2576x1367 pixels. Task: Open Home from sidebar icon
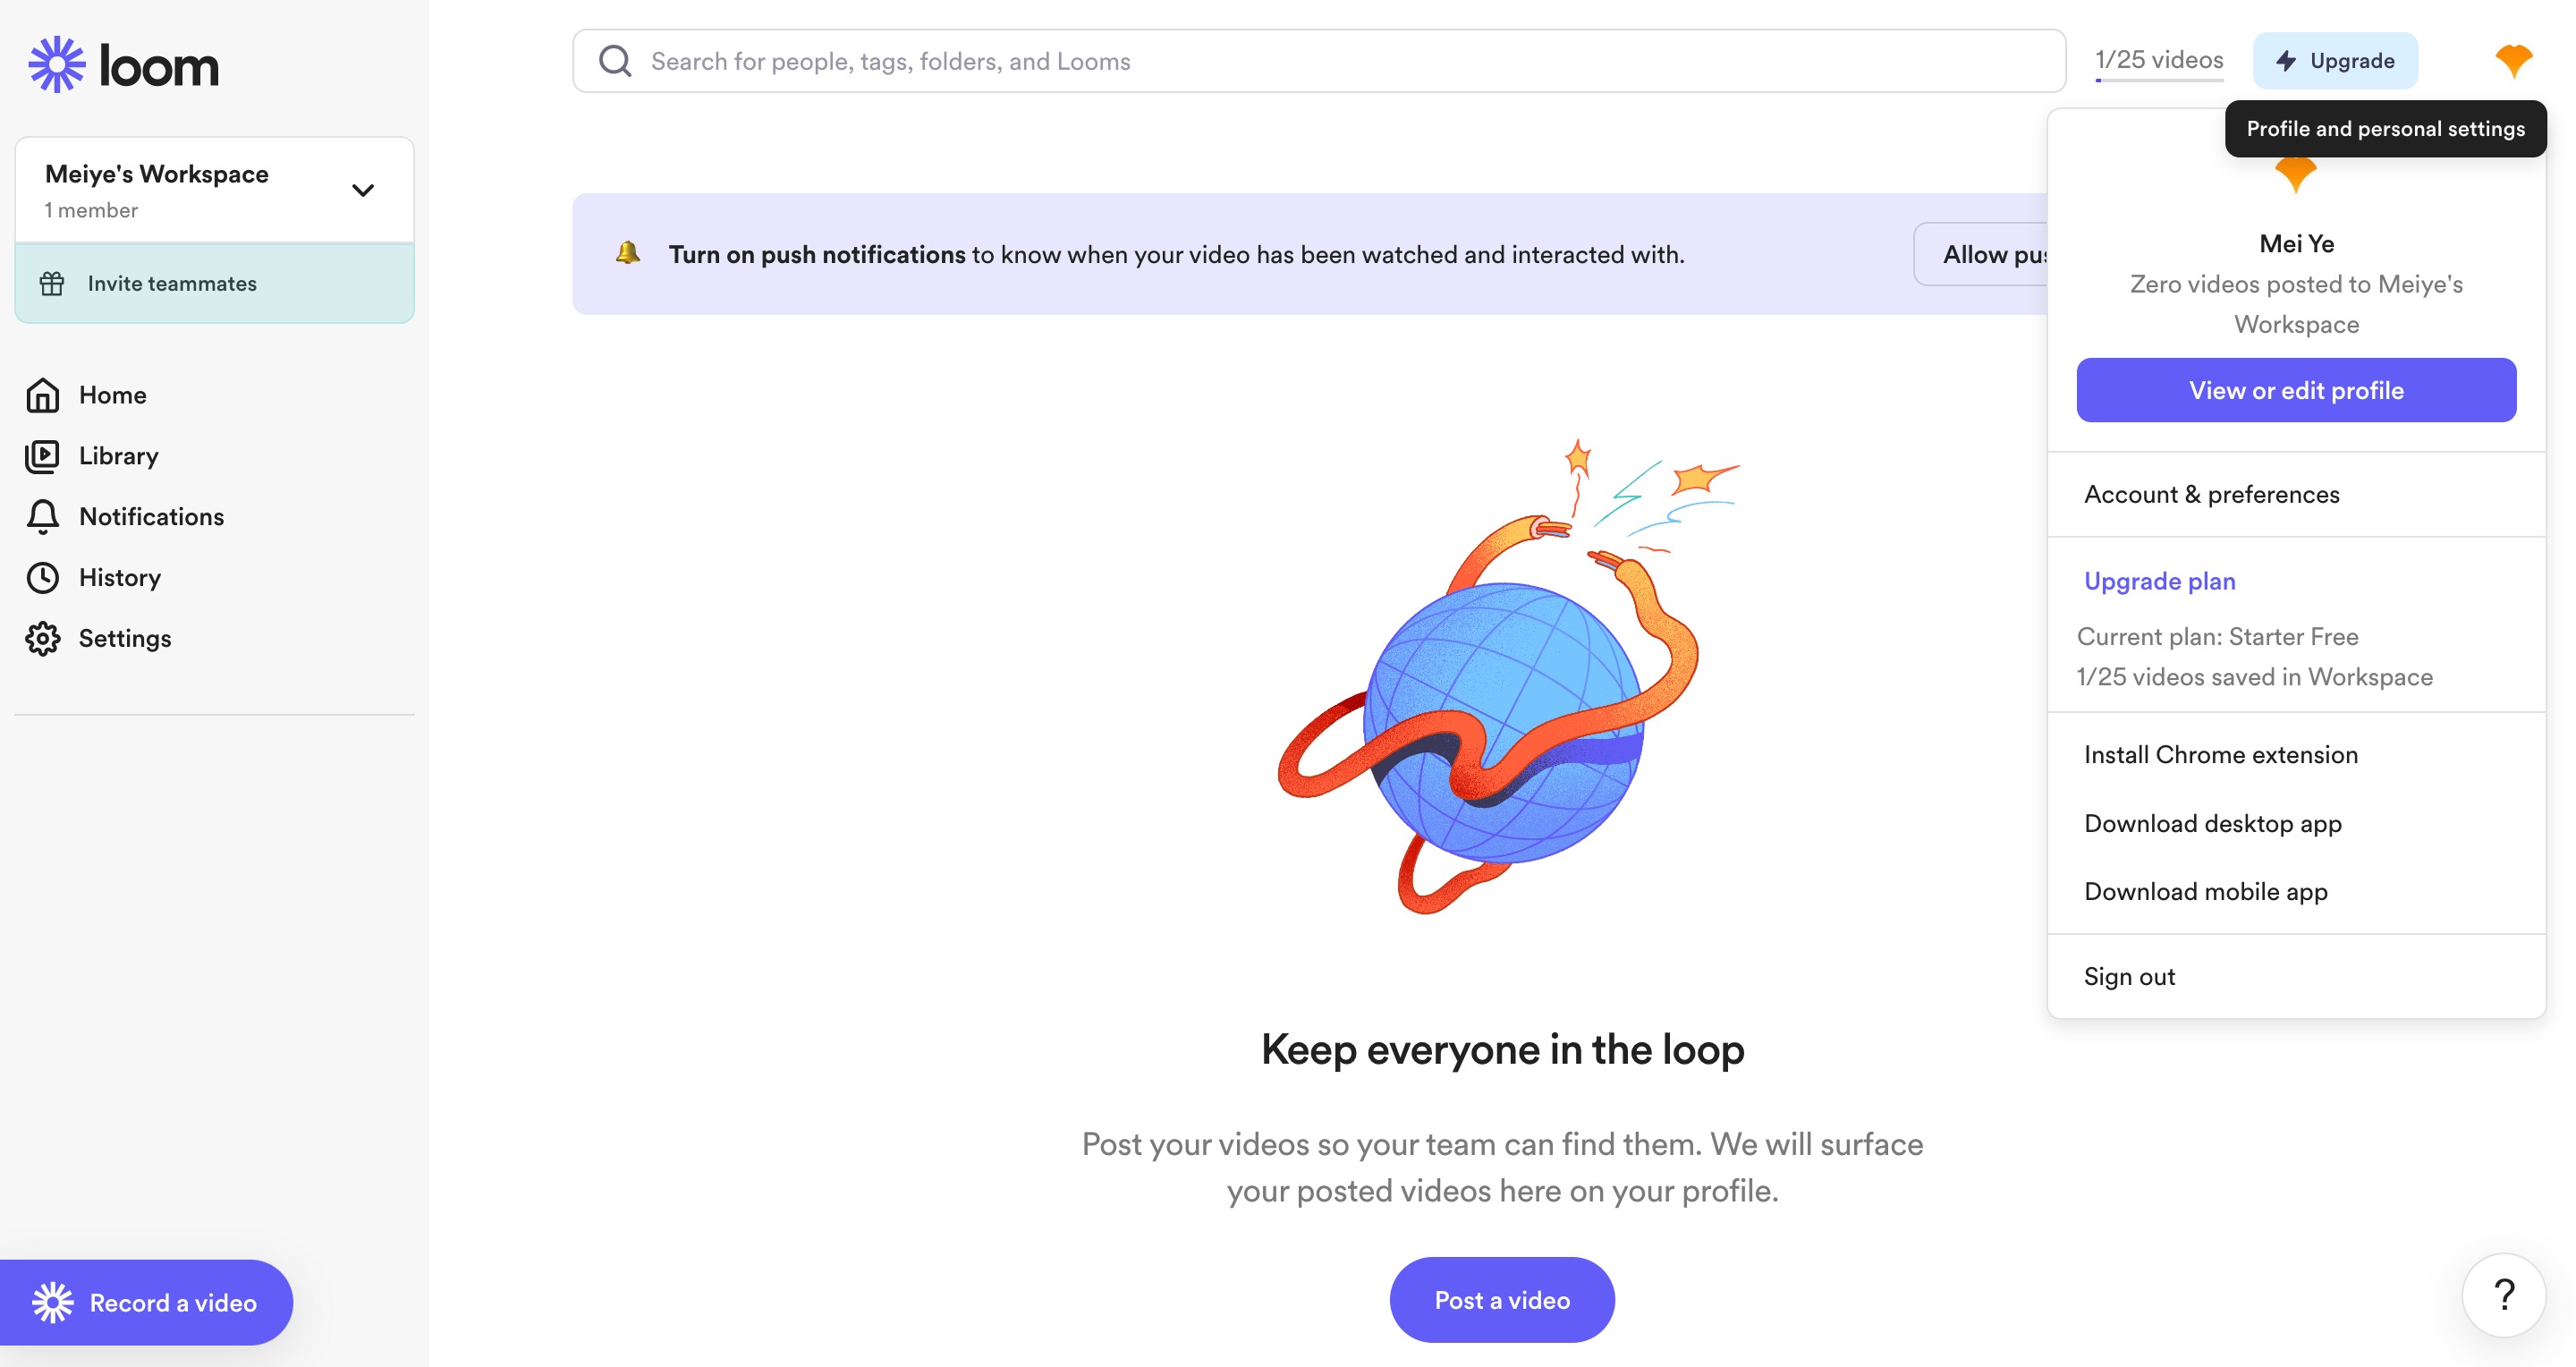(43, 395)
